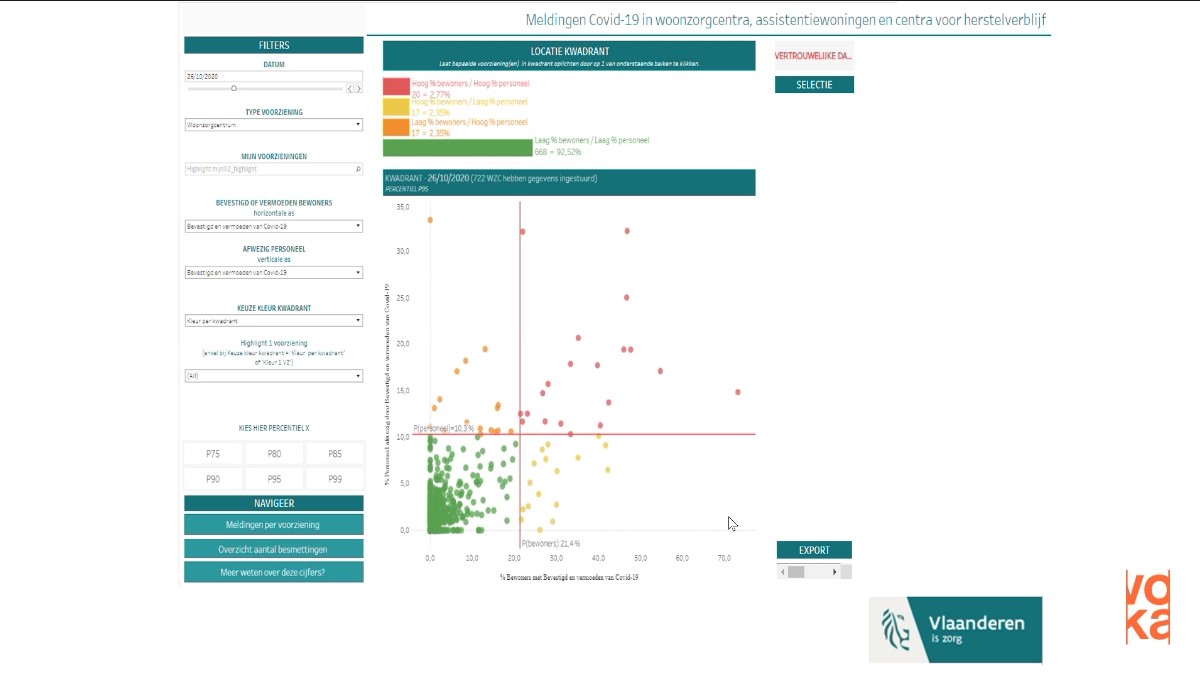1200x680 pixels.
Task: Click the Filters header
Action: [x=274, y=45]
